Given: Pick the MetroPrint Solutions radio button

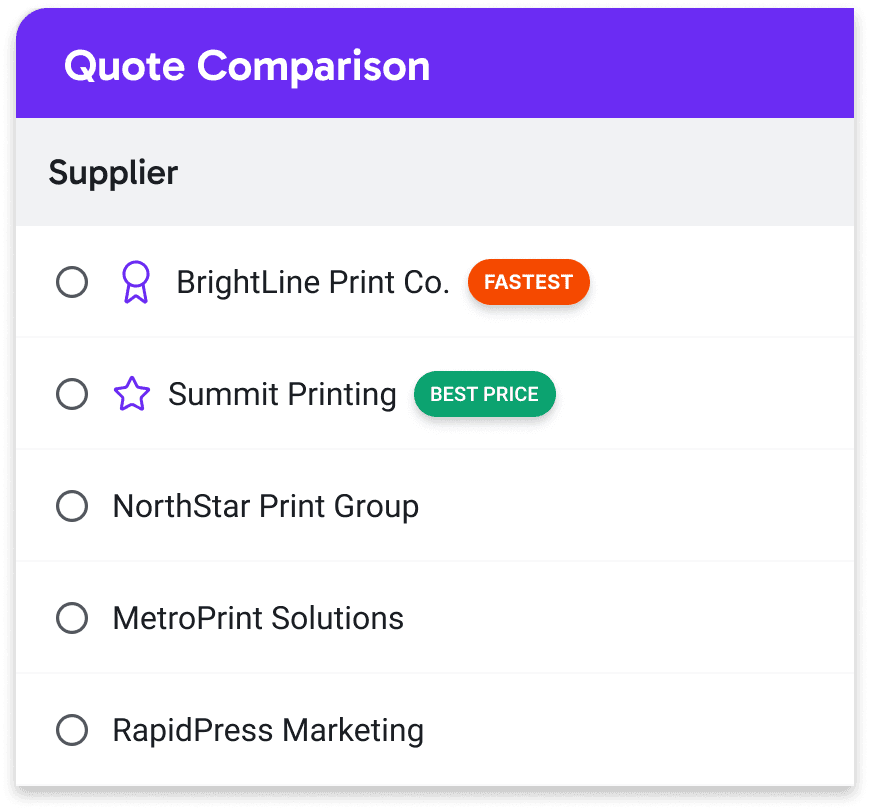Looking at the screenshot, I should coord(72,618).
